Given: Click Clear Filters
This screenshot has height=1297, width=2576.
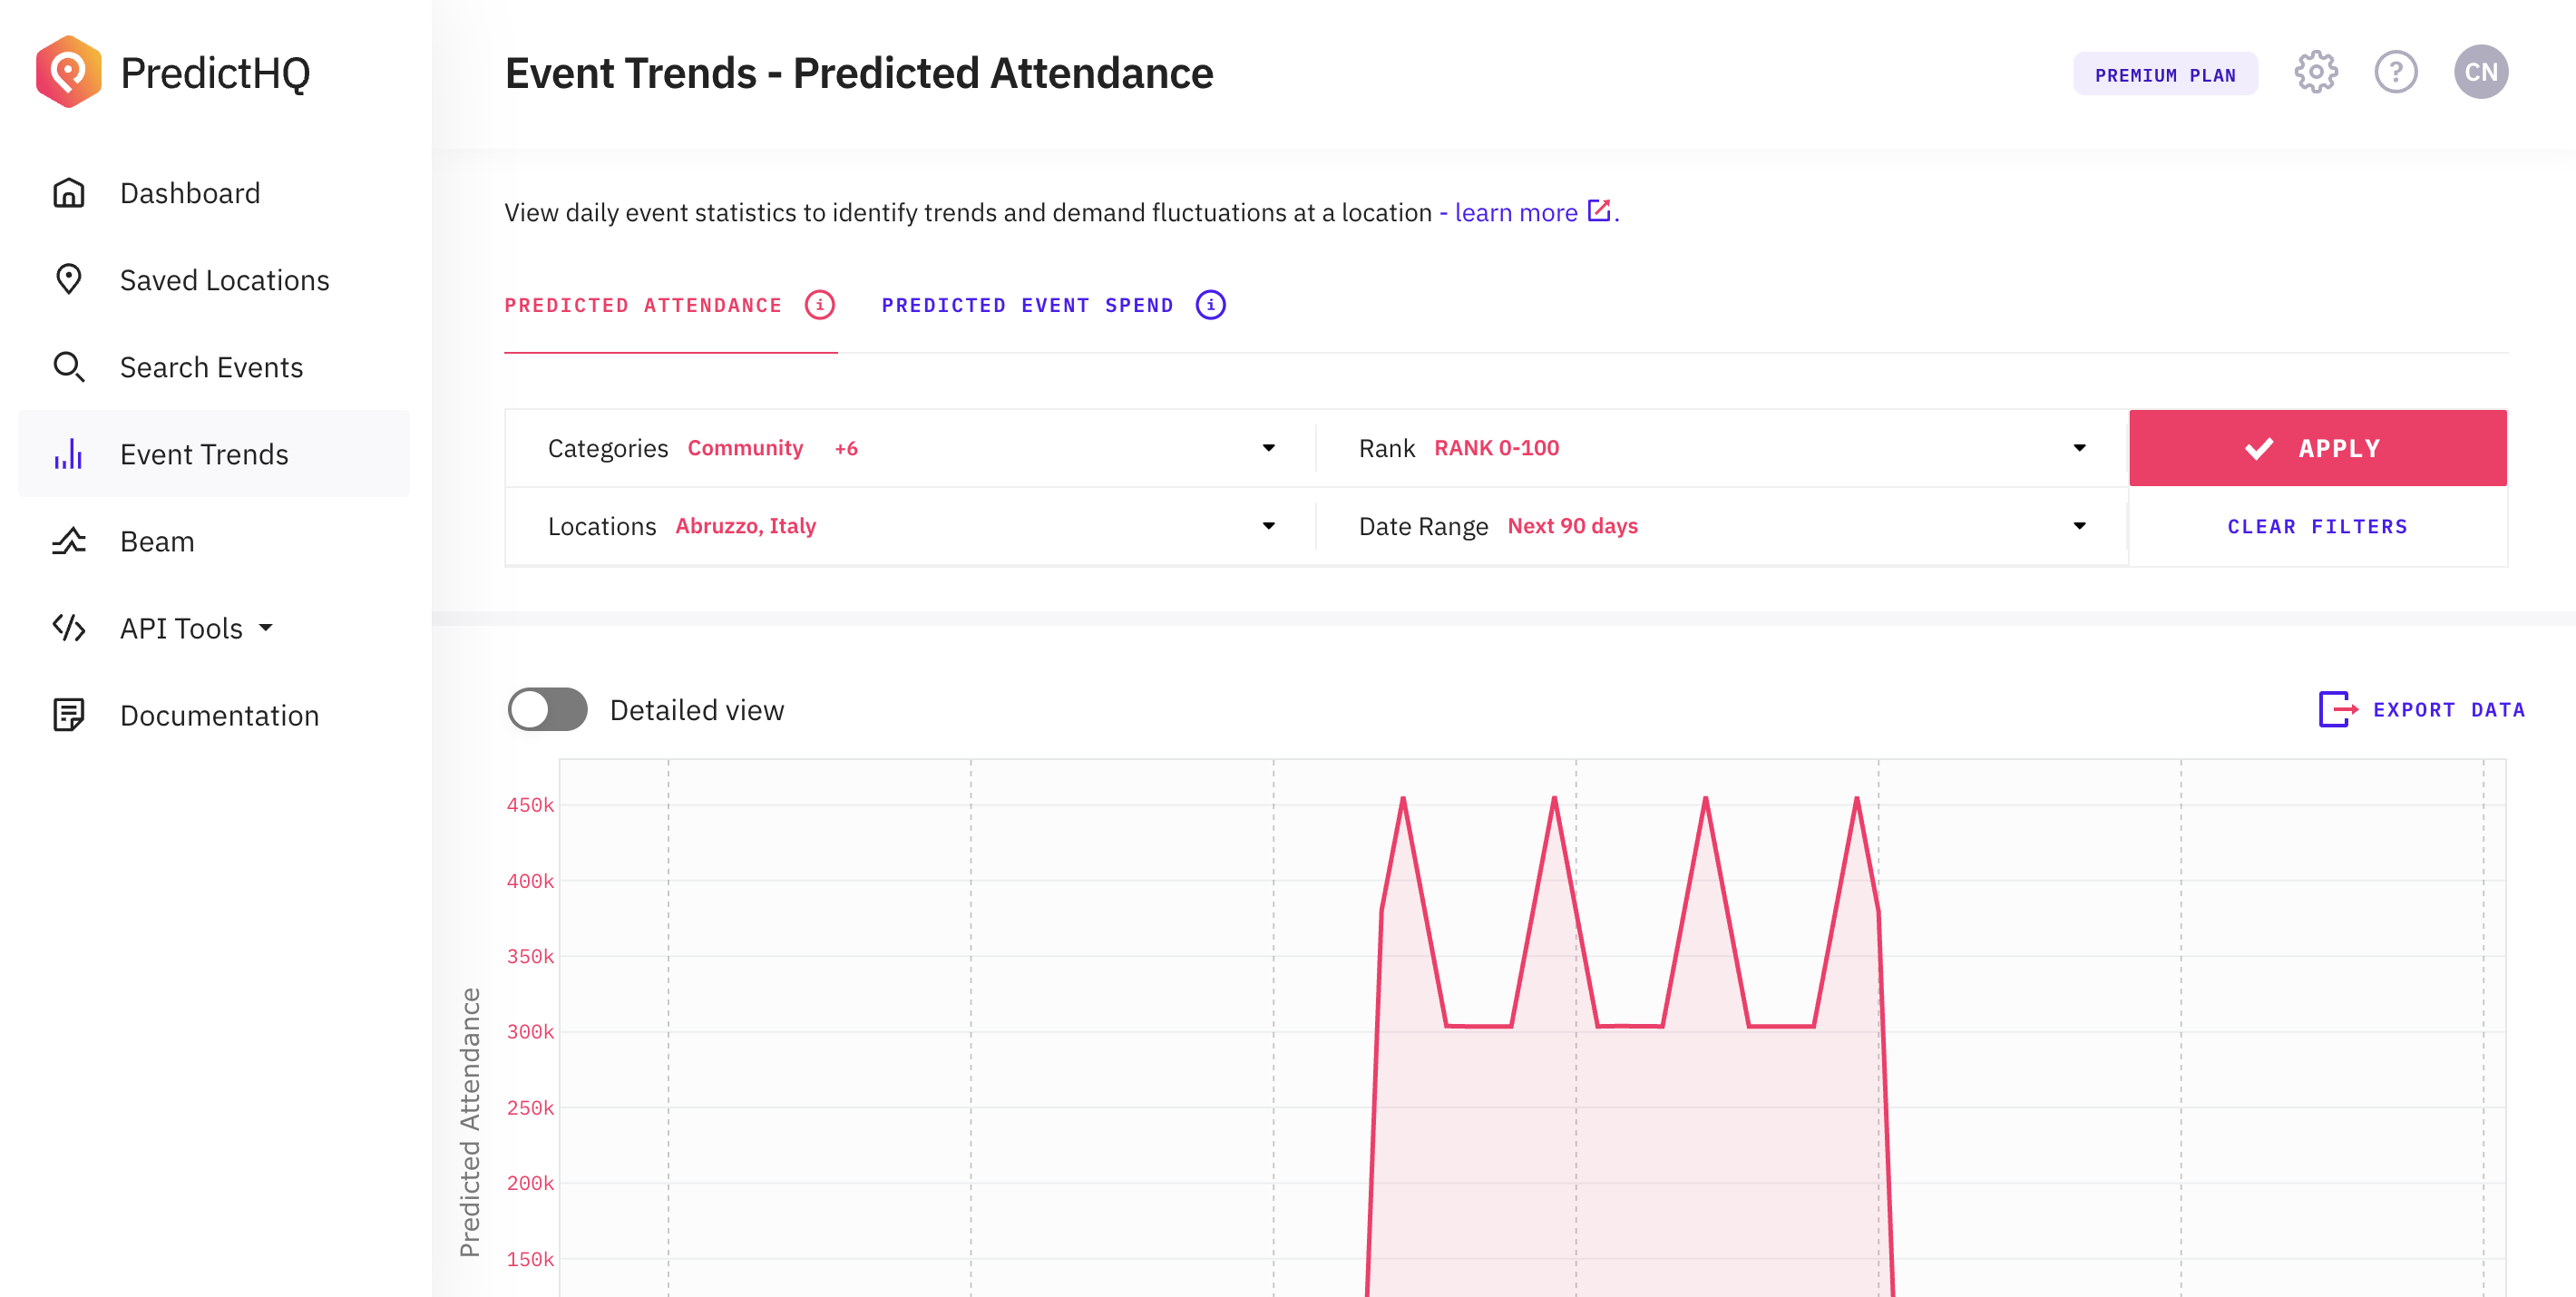Looking at the screenshot, I should pos(2317,527).
